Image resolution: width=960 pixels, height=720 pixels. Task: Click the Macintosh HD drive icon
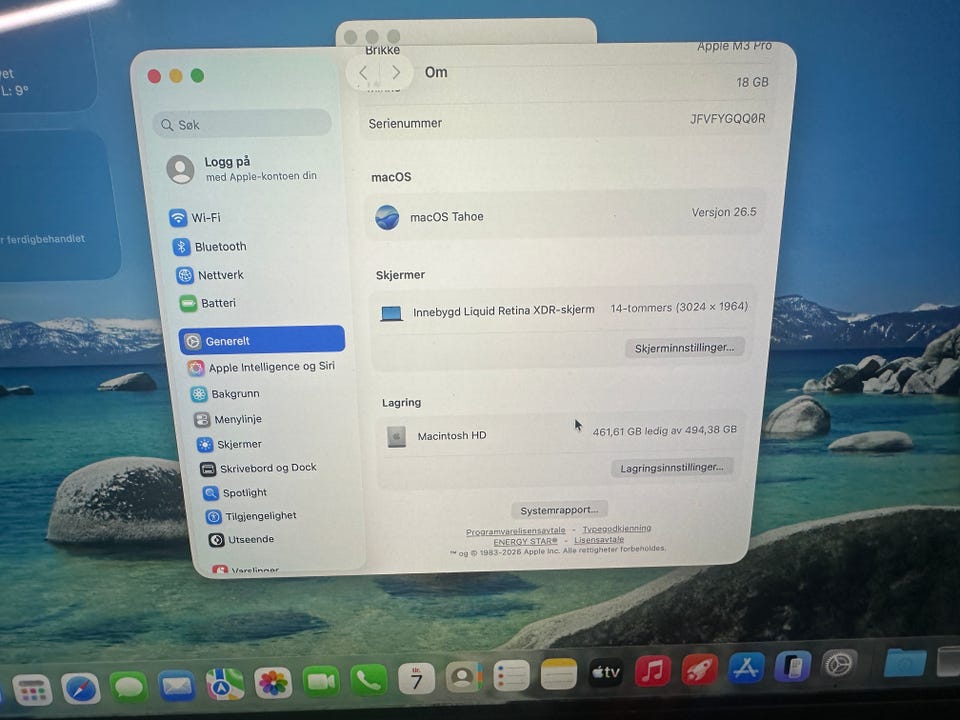397,437
